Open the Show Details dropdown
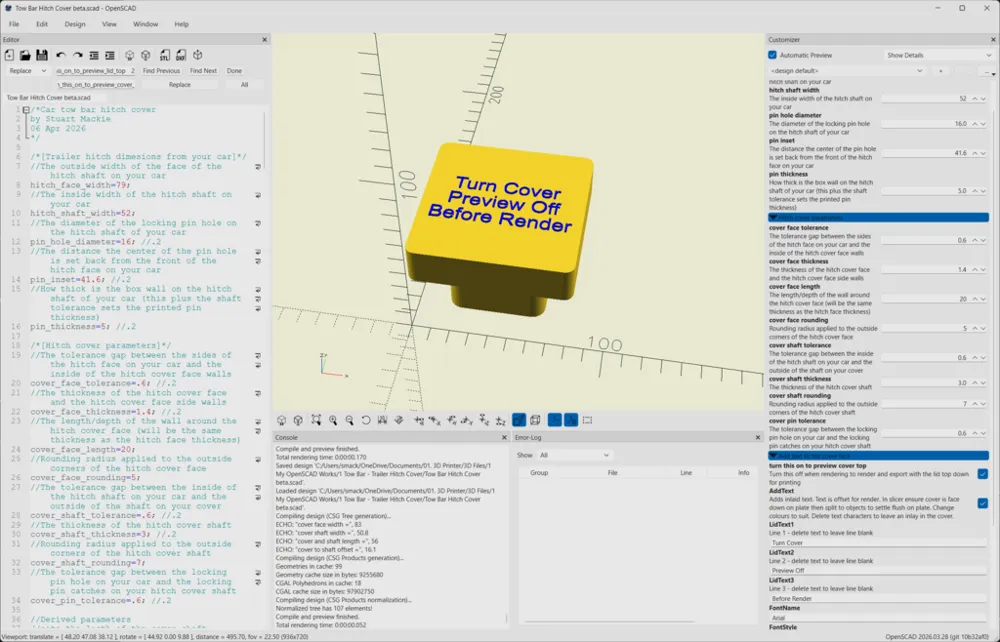 [939, 55]
